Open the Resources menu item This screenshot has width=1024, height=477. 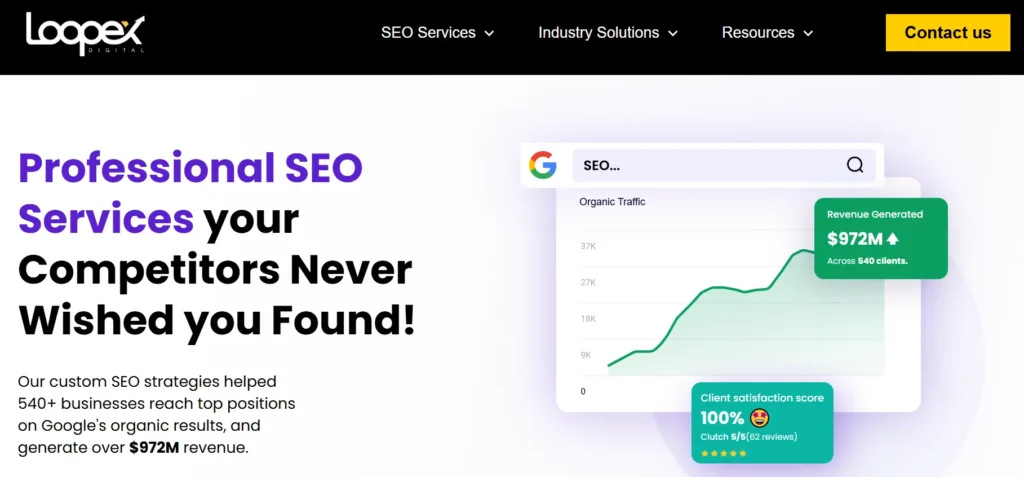(758, 33)
